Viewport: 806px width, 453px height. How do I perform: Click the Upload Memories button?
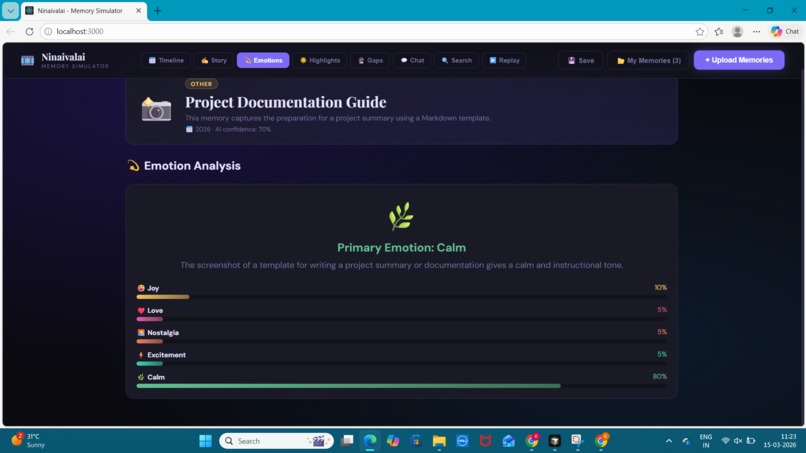coord(739,60)
